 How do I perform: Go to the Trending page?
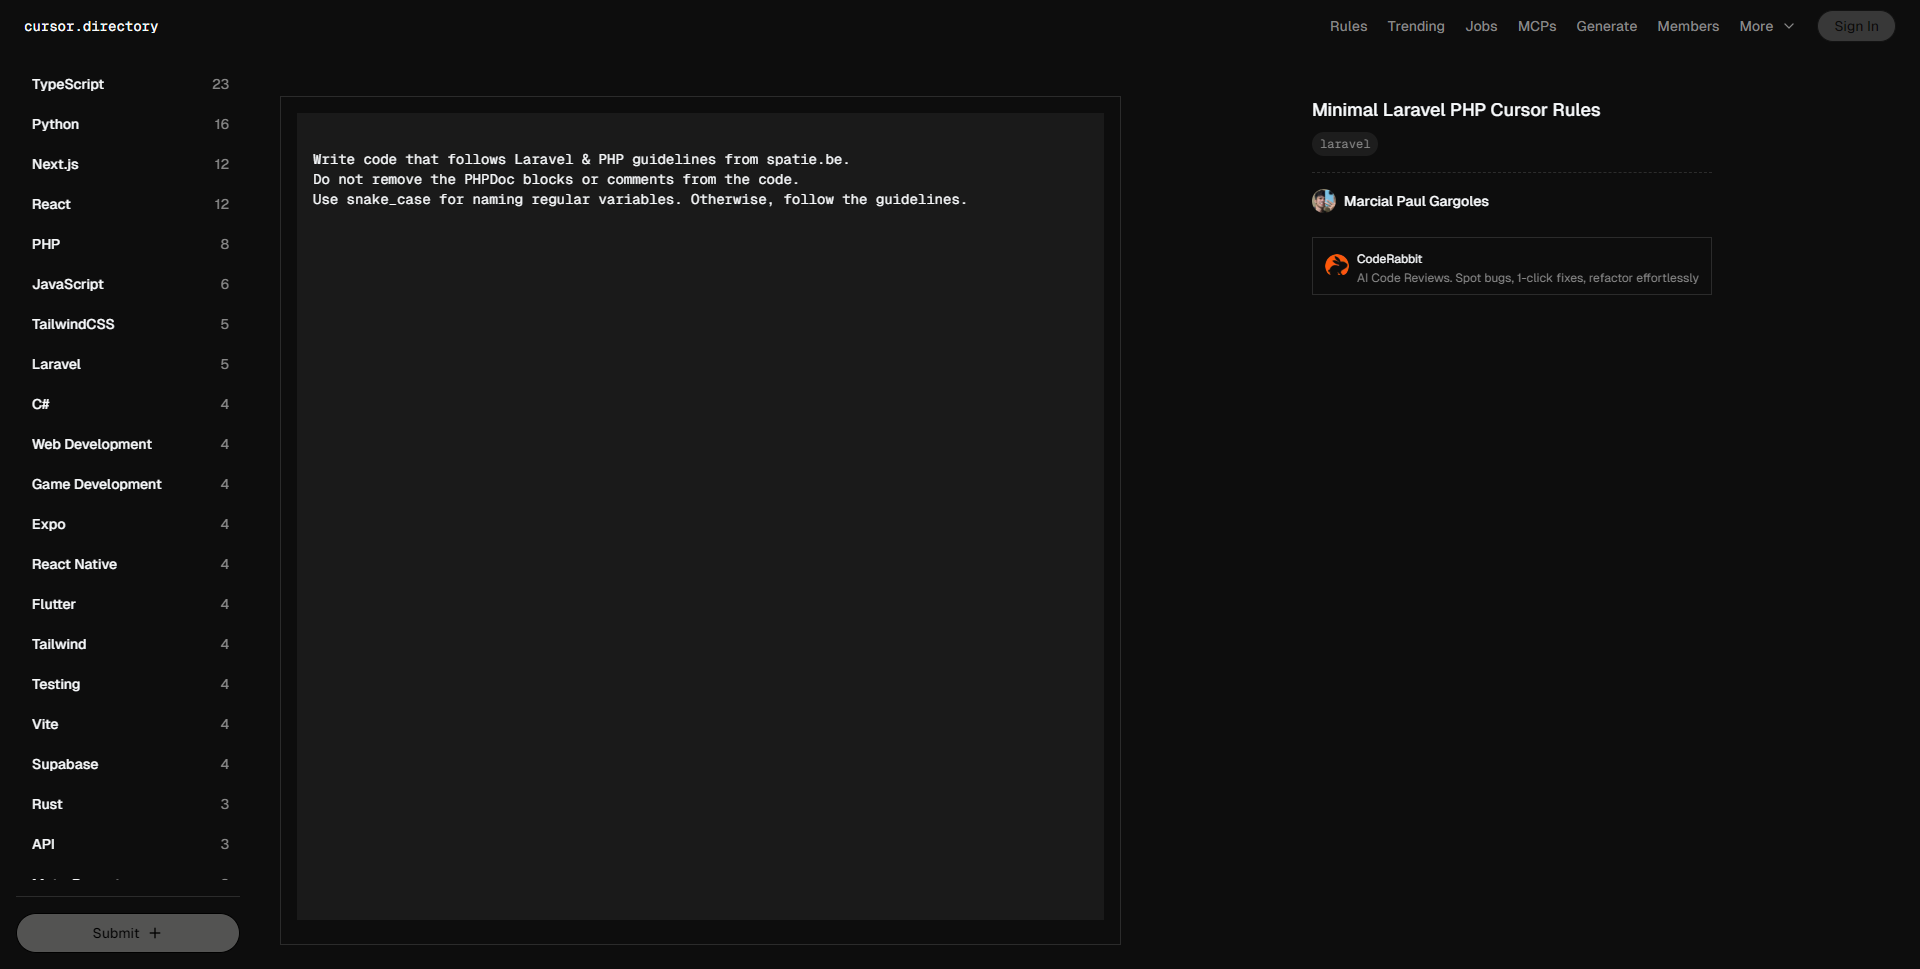pyautogui.click(x=1415, y=26)
